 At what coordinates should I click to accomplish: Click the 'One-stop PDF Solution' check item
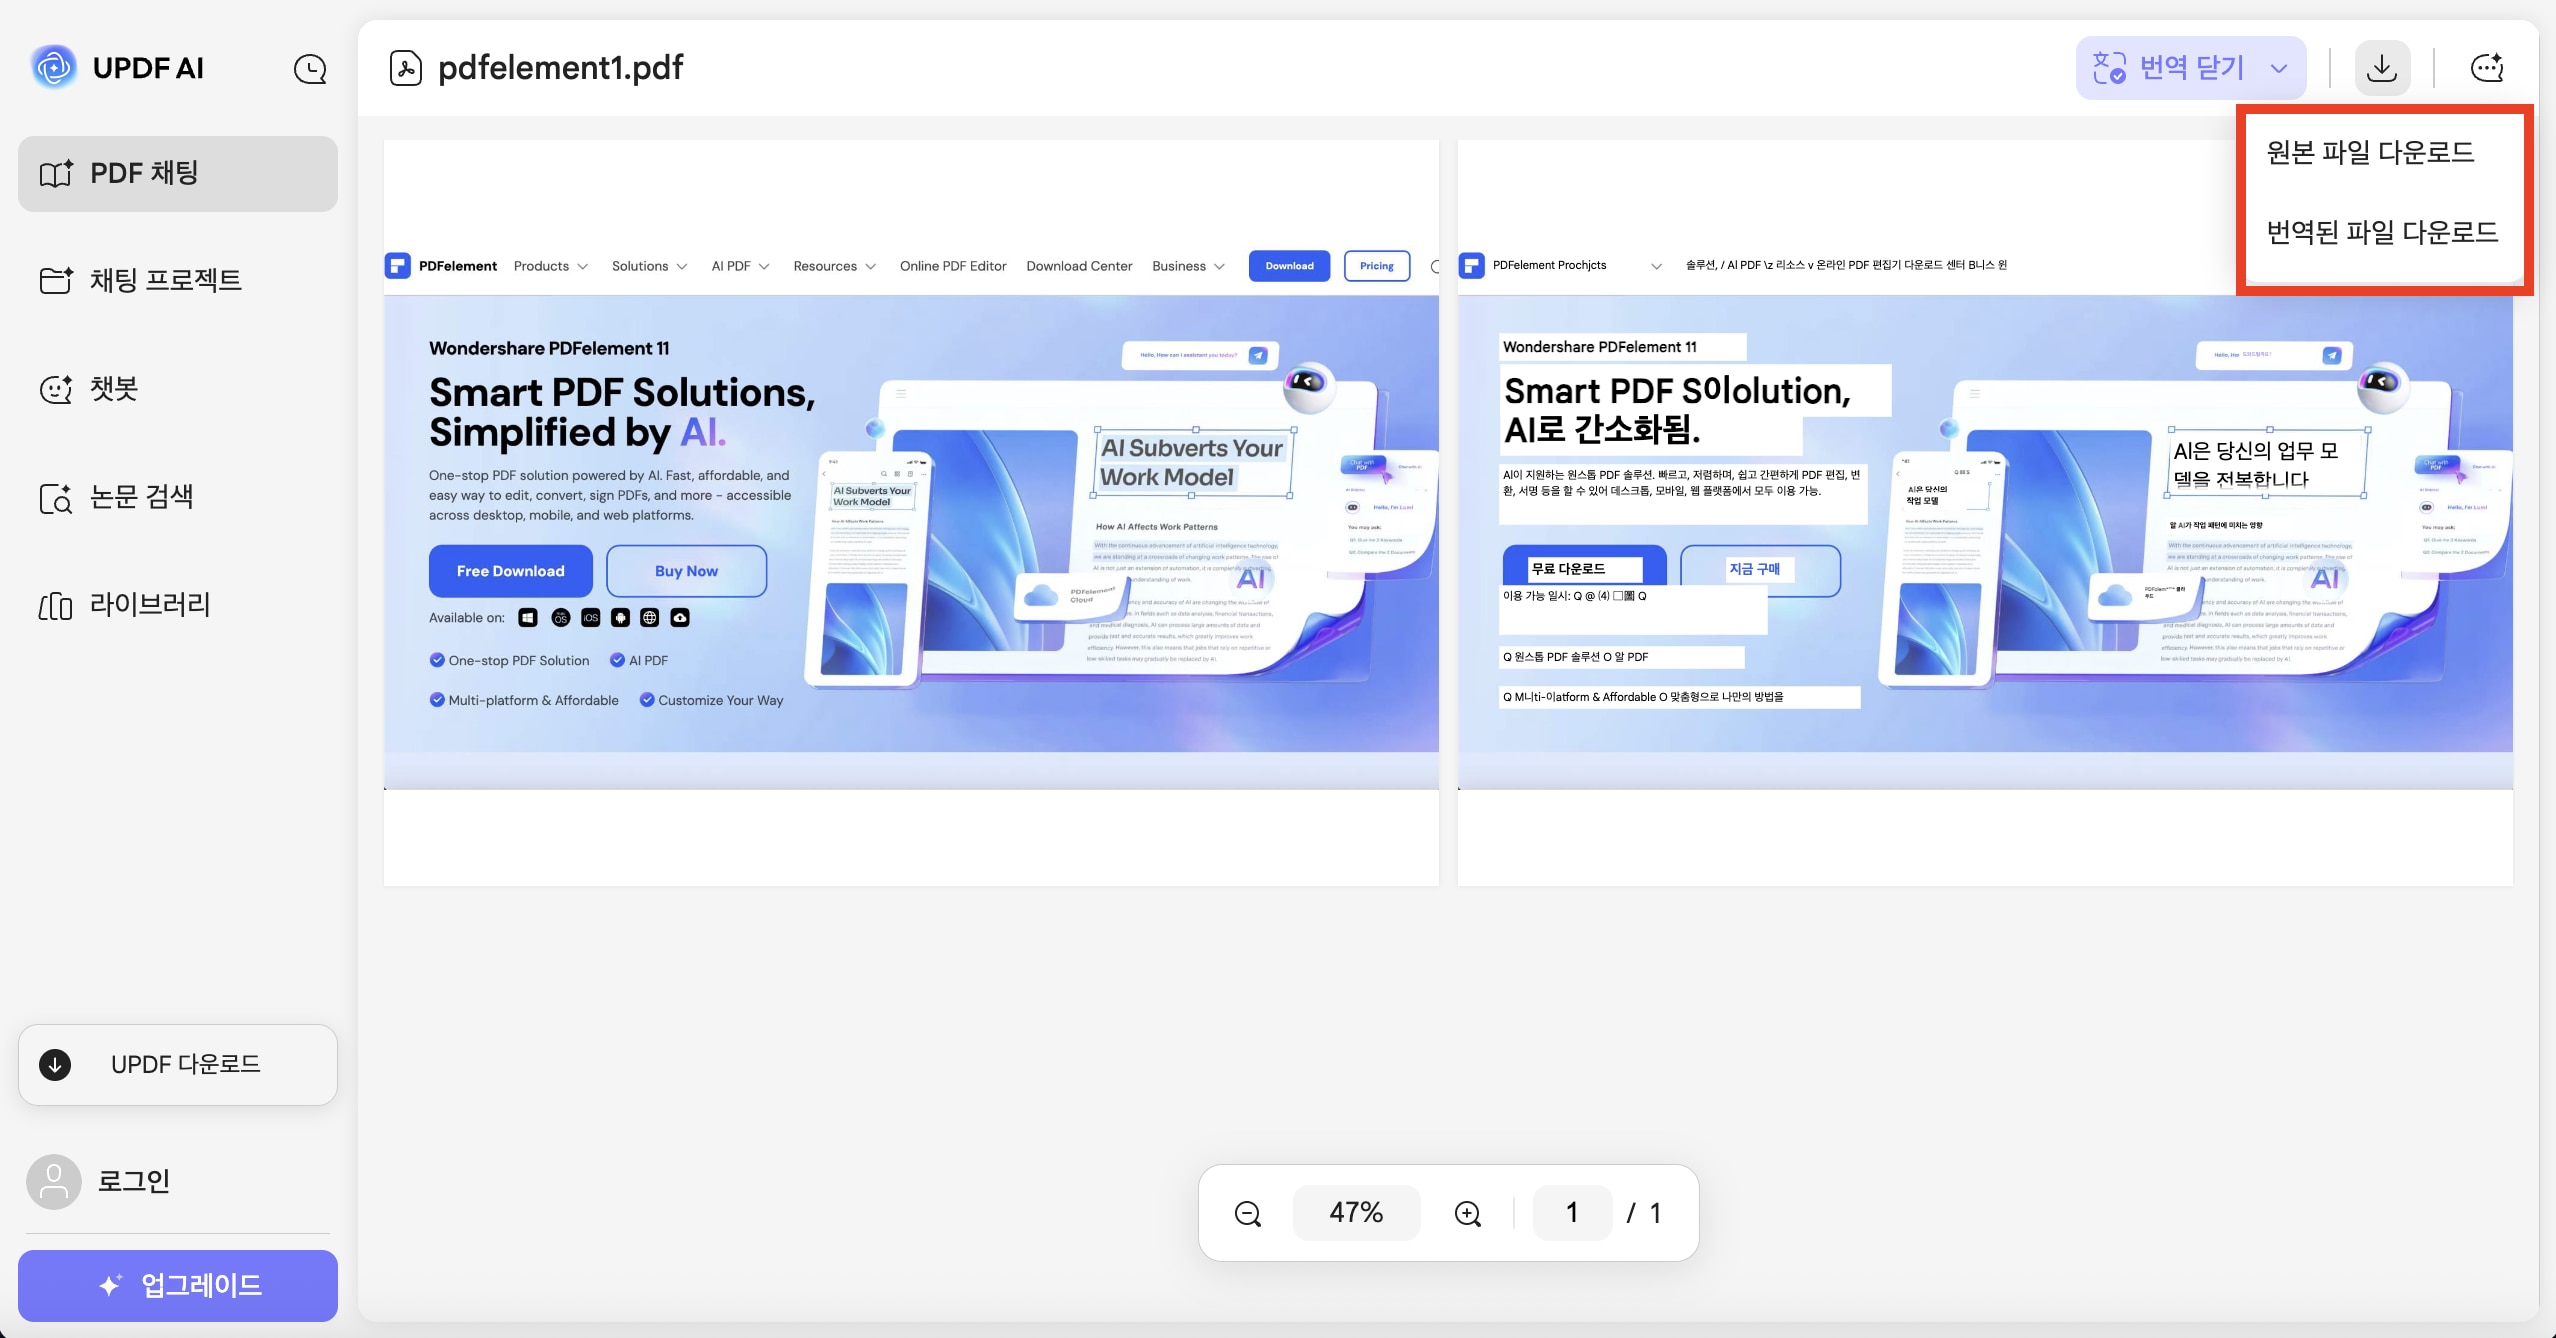coord(510,660)
